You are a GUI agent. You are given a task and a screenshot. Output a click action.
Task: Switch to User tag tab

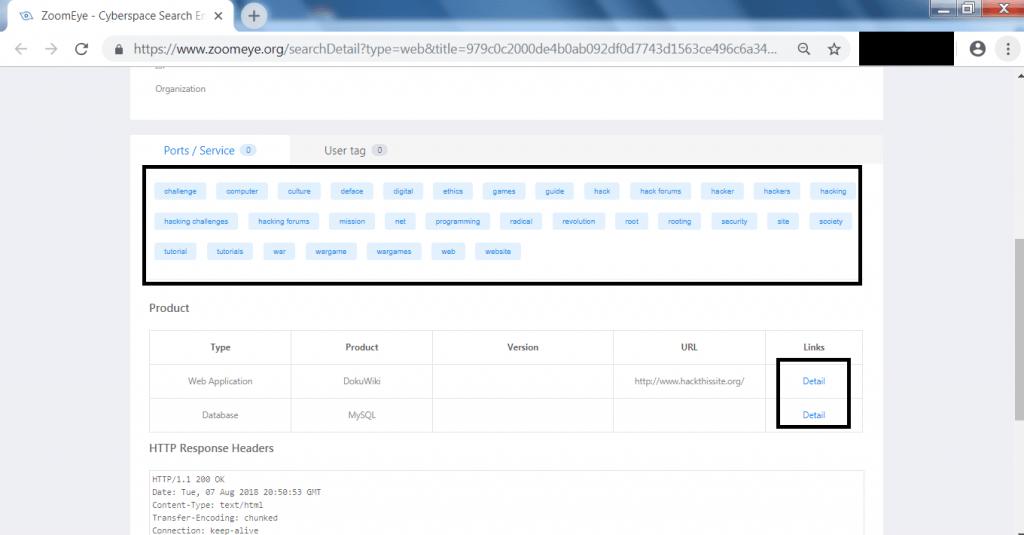[x=355, y=150]
